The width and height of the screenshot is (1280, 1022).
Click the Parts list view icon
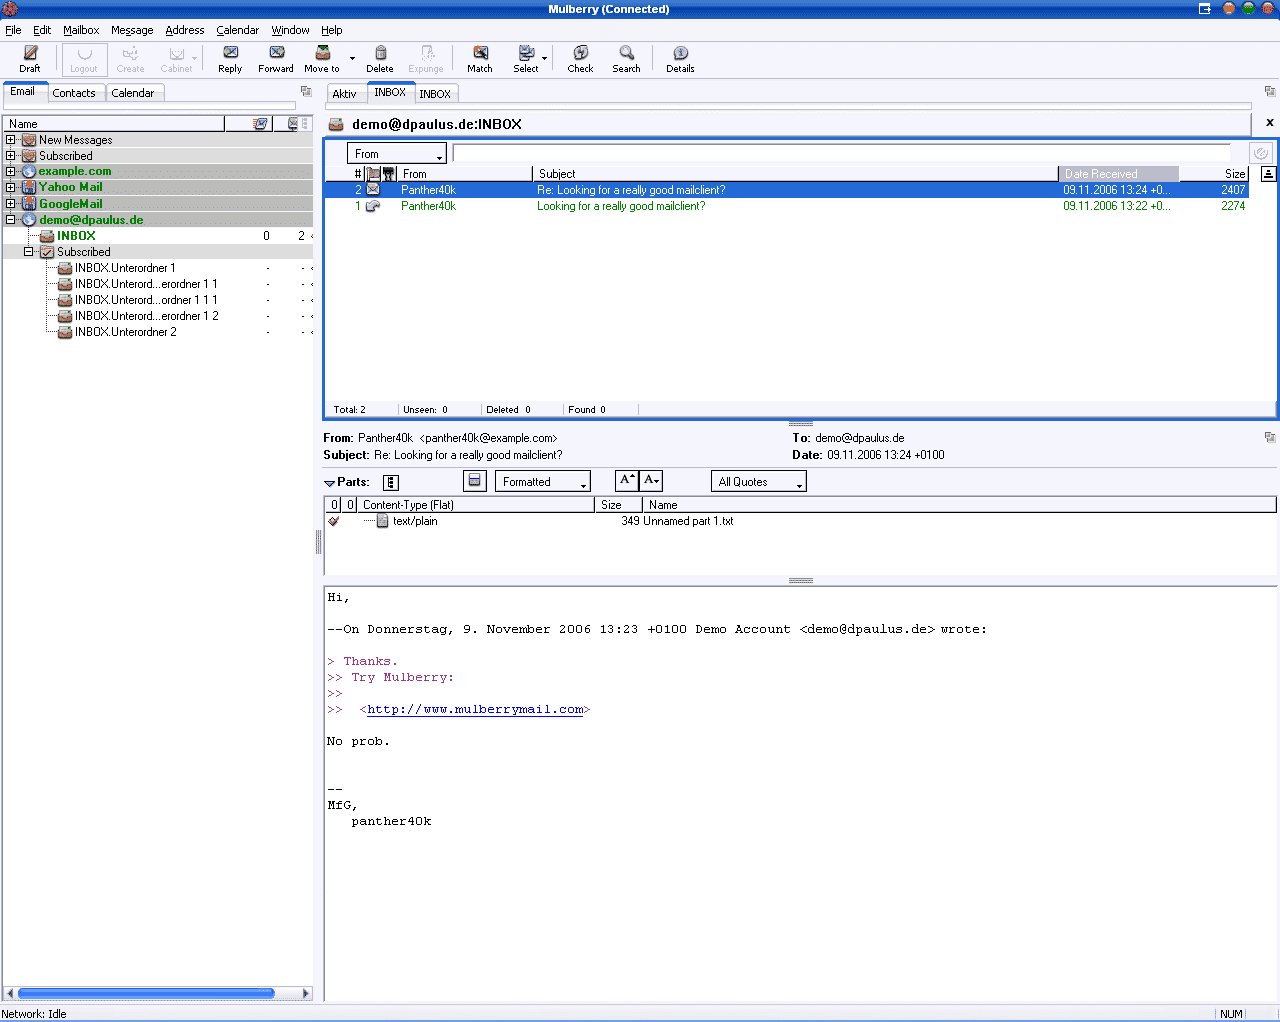(391, 482)
